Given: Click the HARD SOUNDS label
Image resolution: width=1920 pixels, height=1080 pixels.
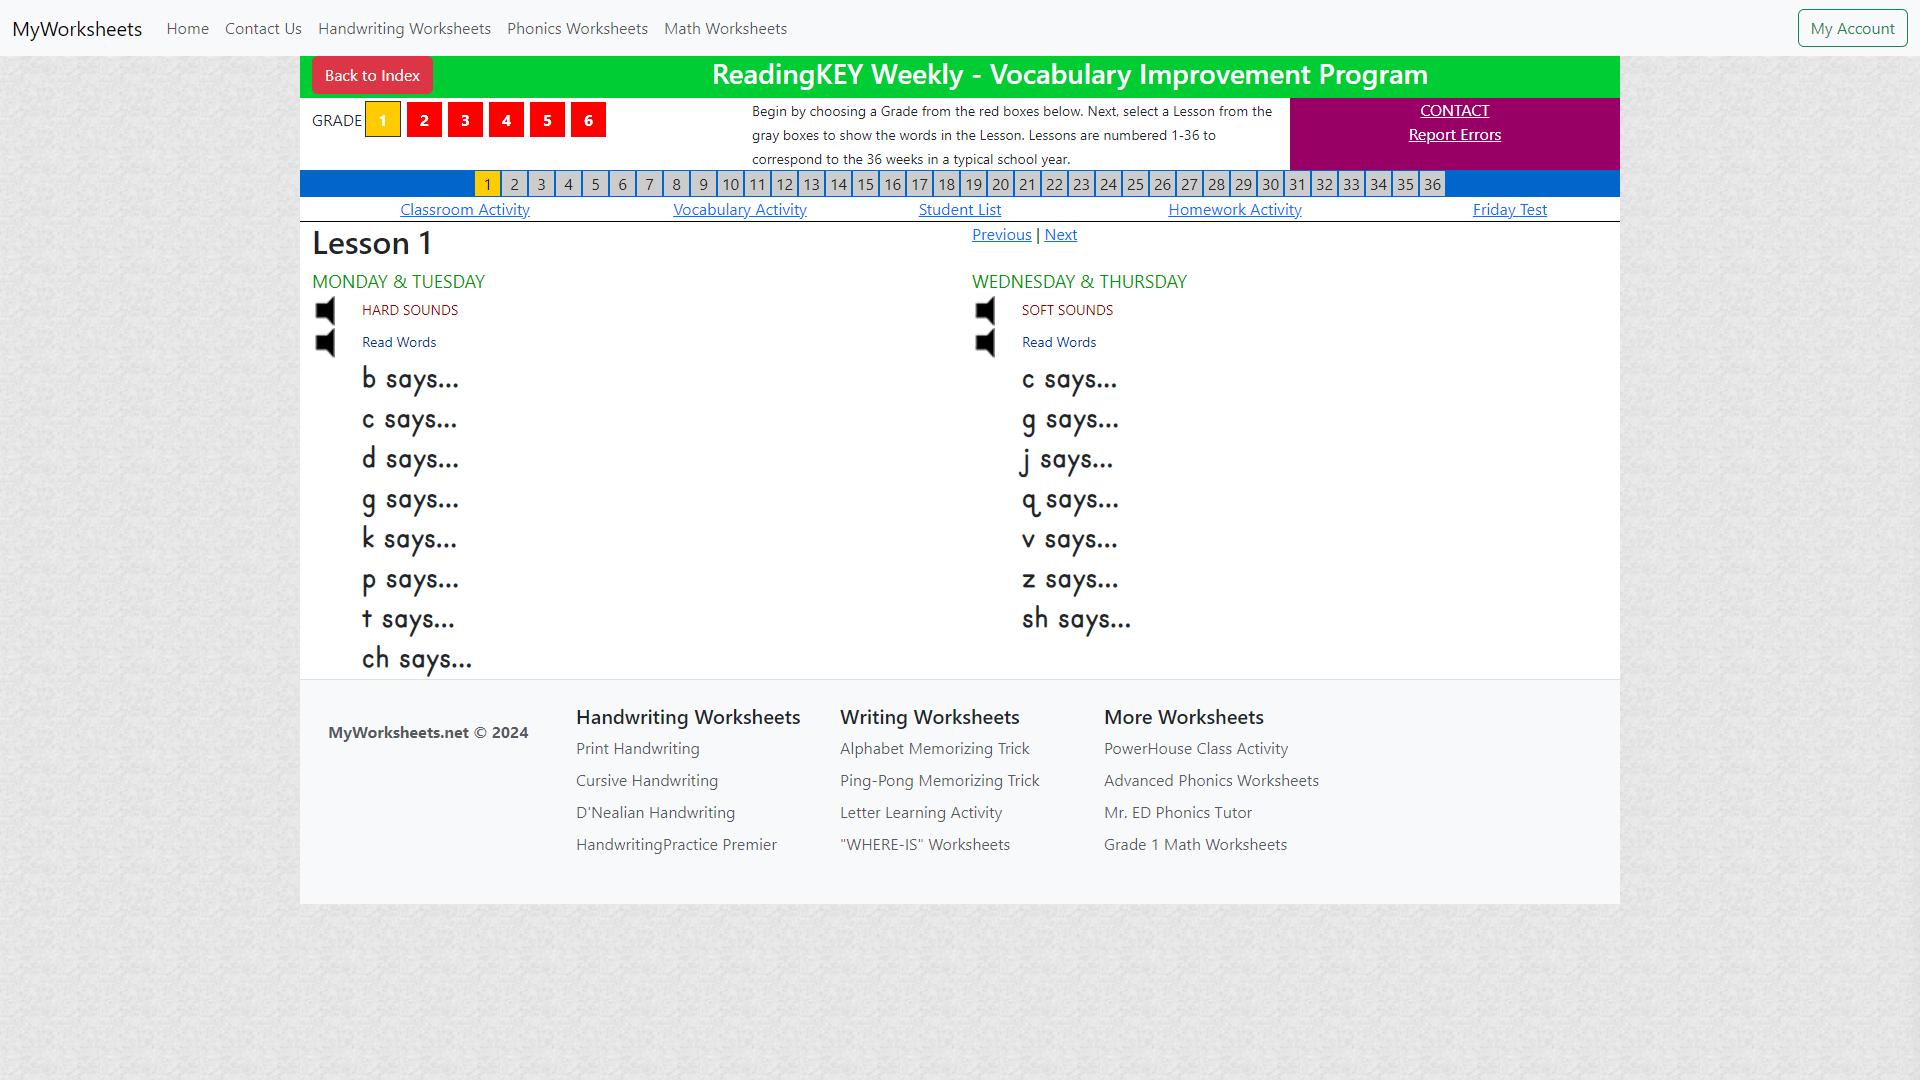Looking at the screenshot, I should 410,311.
